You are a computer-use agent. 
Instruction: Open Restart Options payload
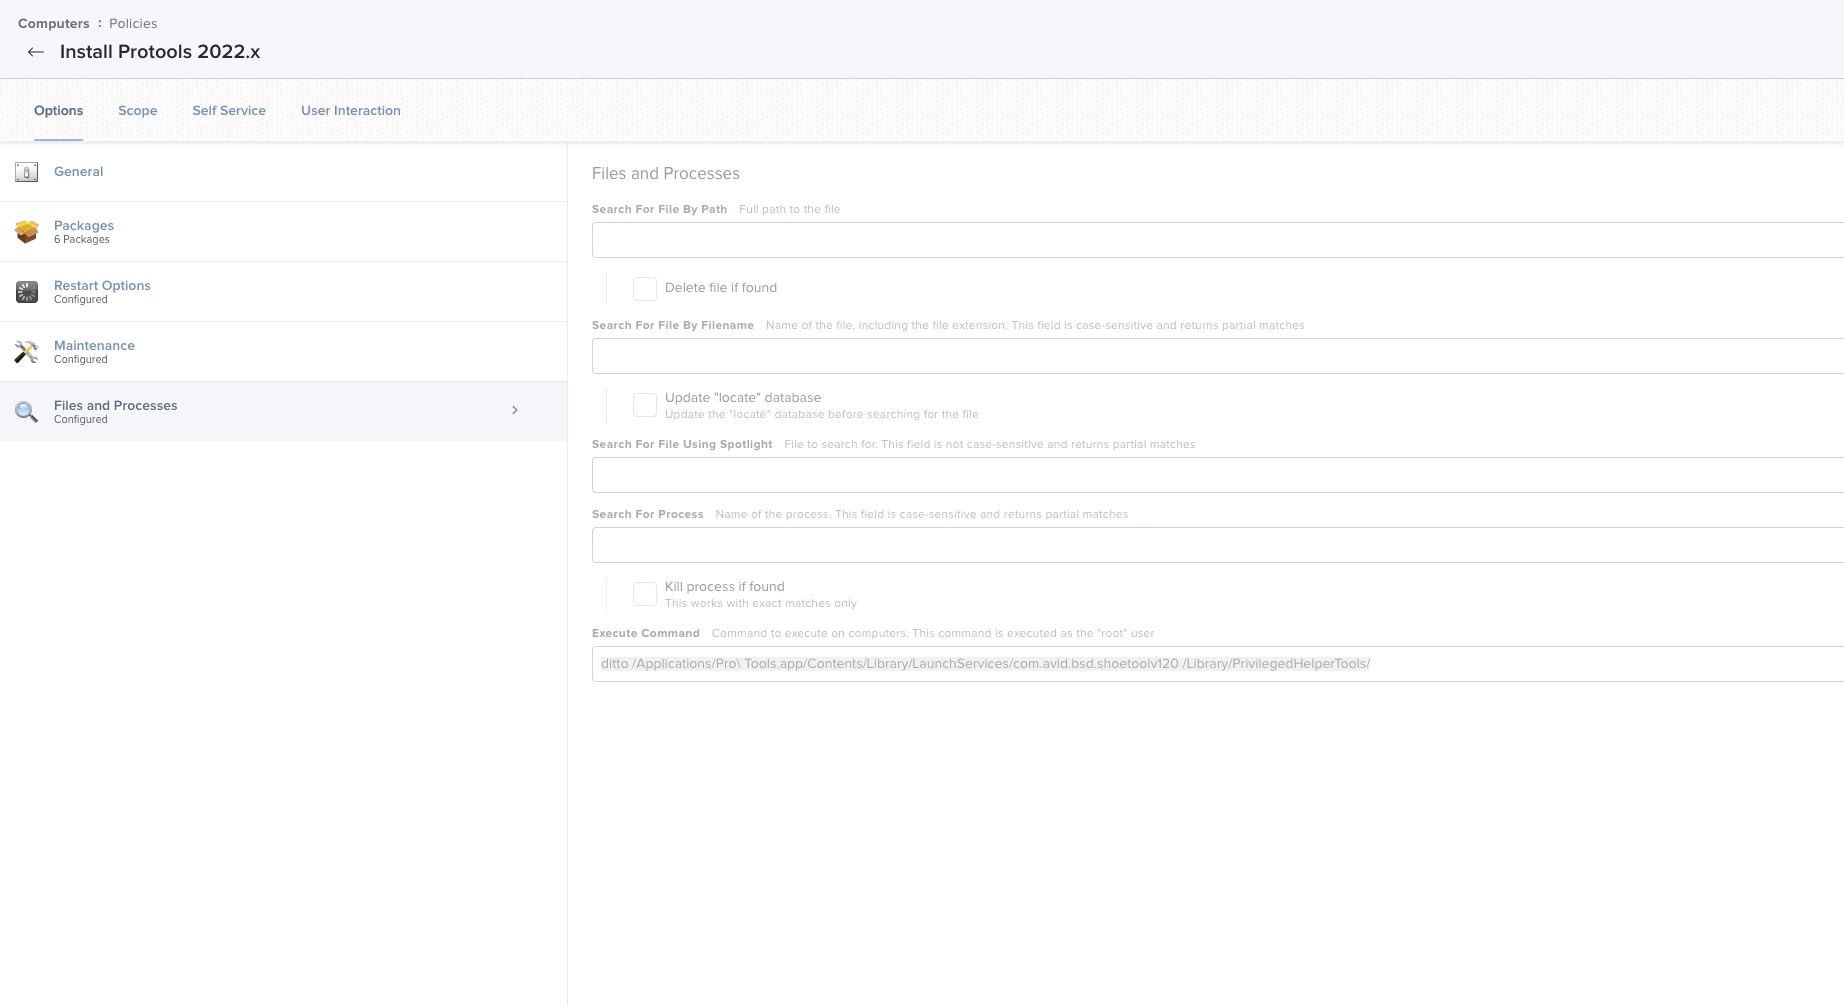point(283,292)
